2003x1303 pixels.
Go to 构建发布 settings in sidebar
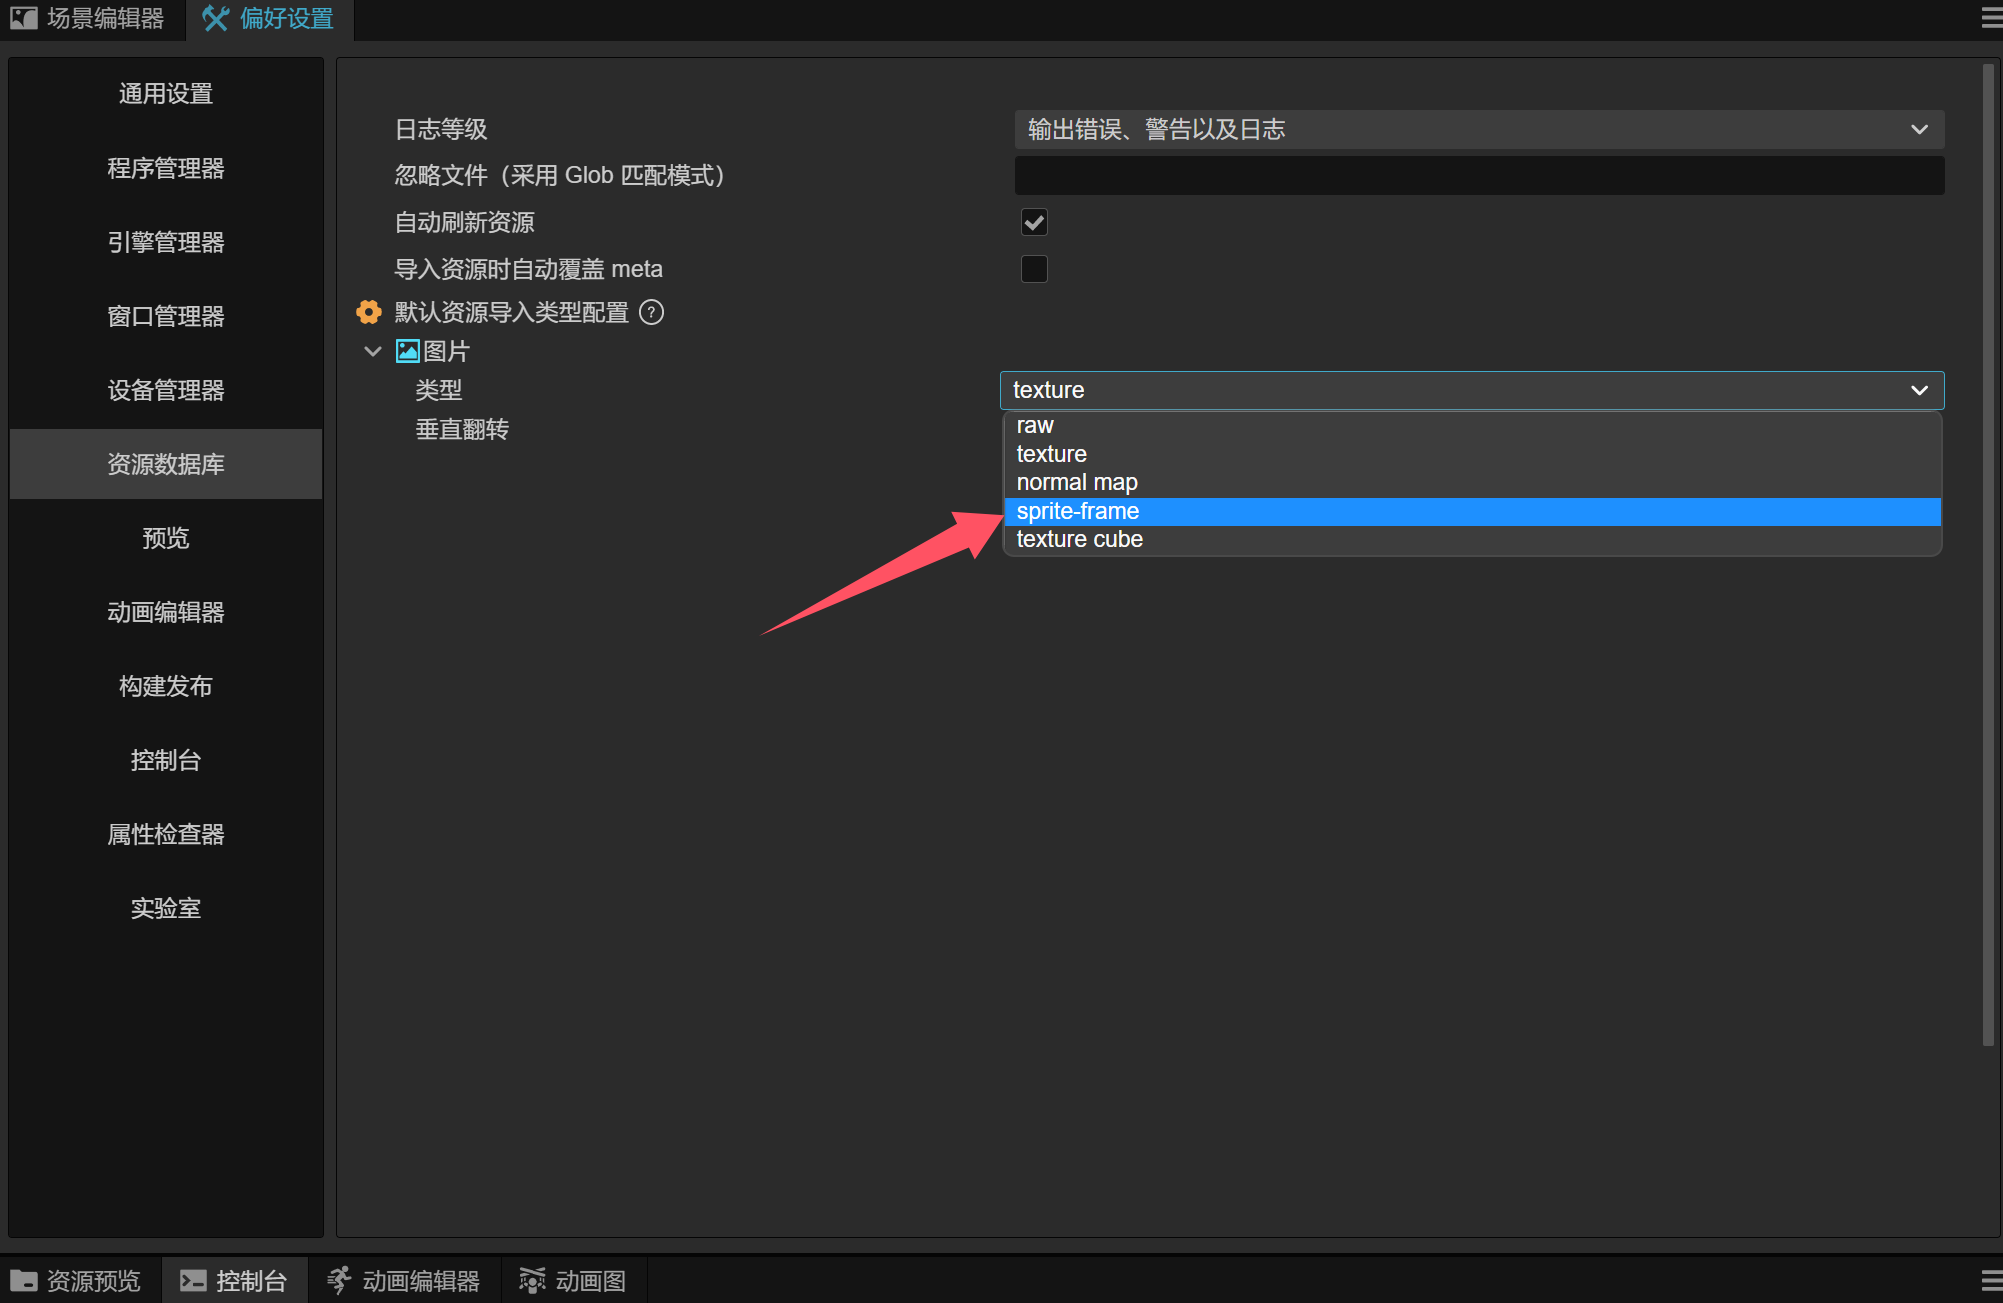(x=166, y=686)
